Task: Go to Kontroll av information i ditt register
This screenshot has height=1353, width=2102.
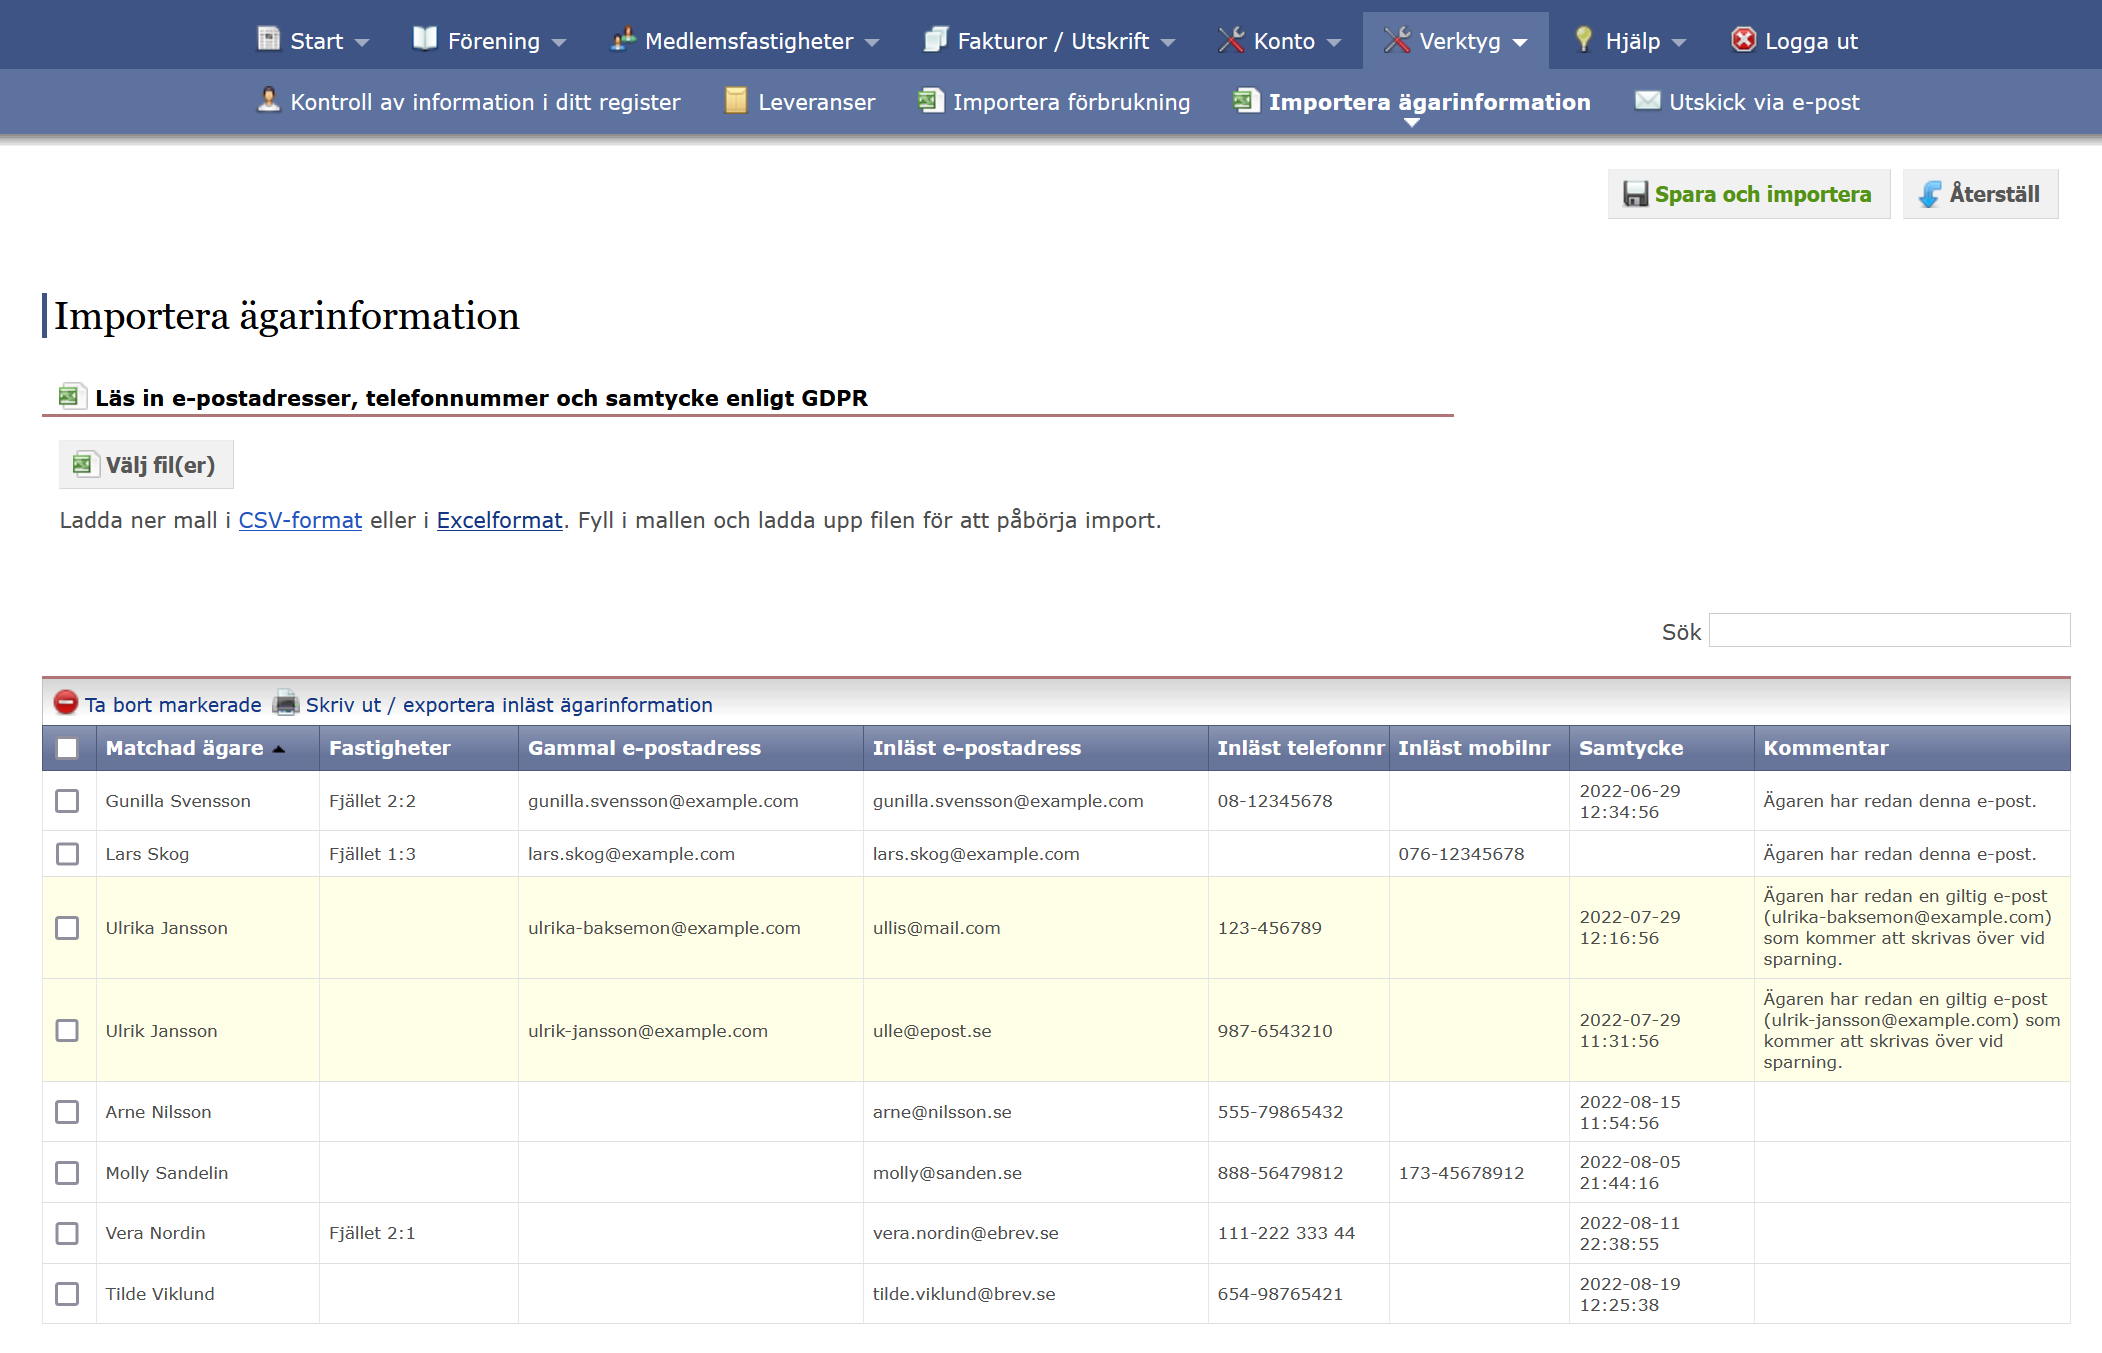Action: click(x=485, y=102)
